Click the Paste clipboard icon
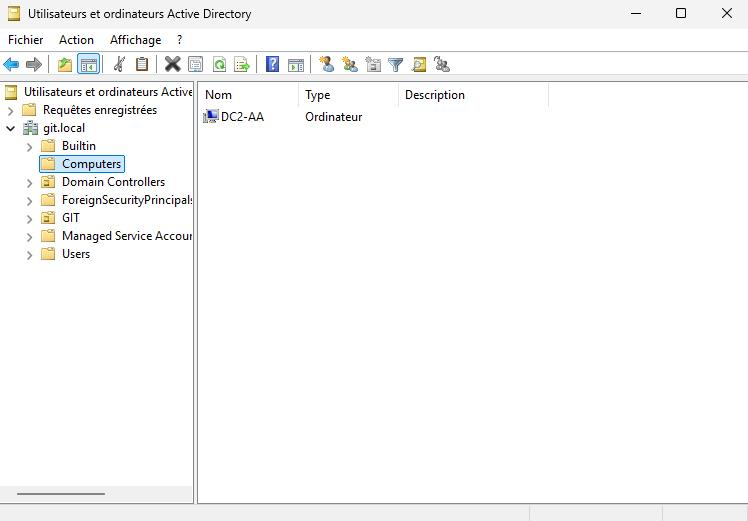Image resolution: width=748 pixels, height=521 pixels. point(142,64)
